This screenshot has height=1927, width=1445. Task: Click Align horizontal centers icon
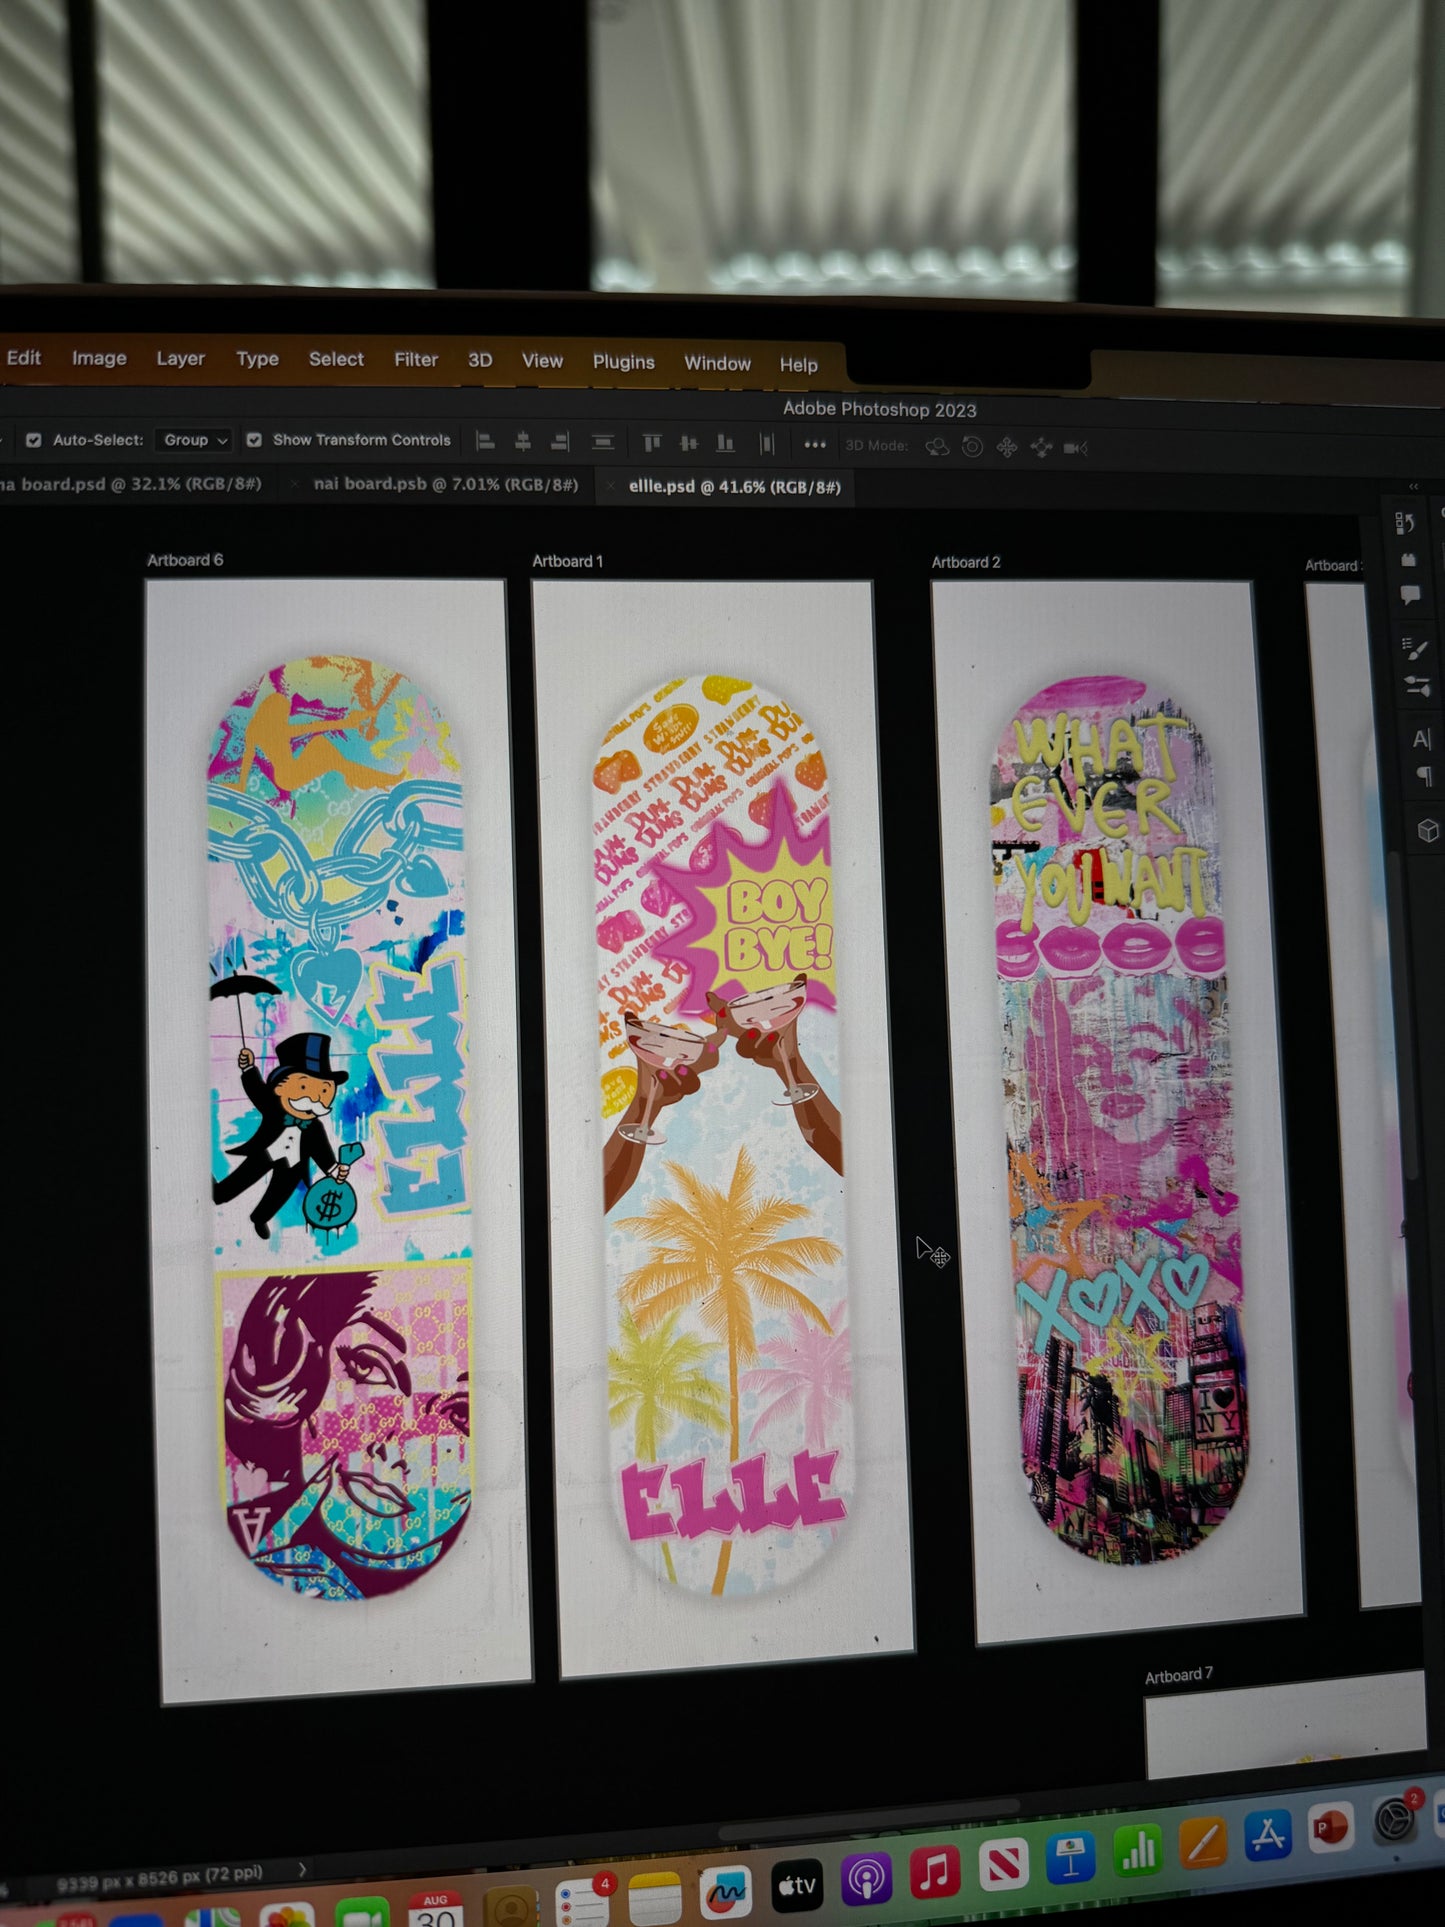[523, 441]
